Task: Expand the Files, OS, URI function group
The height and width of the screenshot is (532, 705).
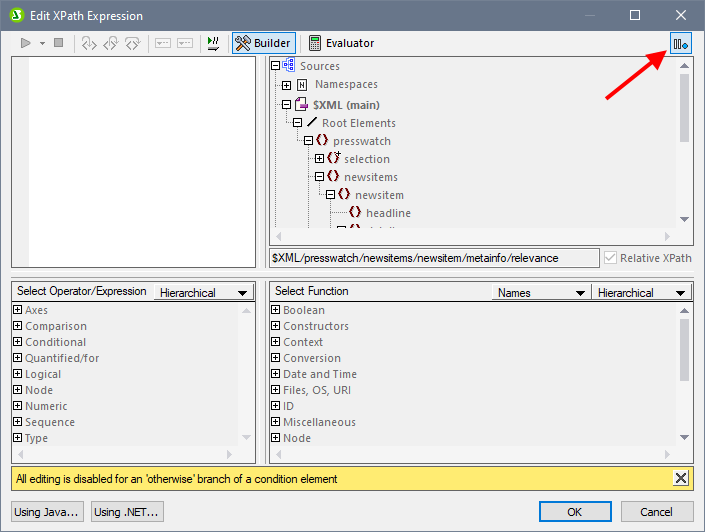Action: tap(276, 389)
